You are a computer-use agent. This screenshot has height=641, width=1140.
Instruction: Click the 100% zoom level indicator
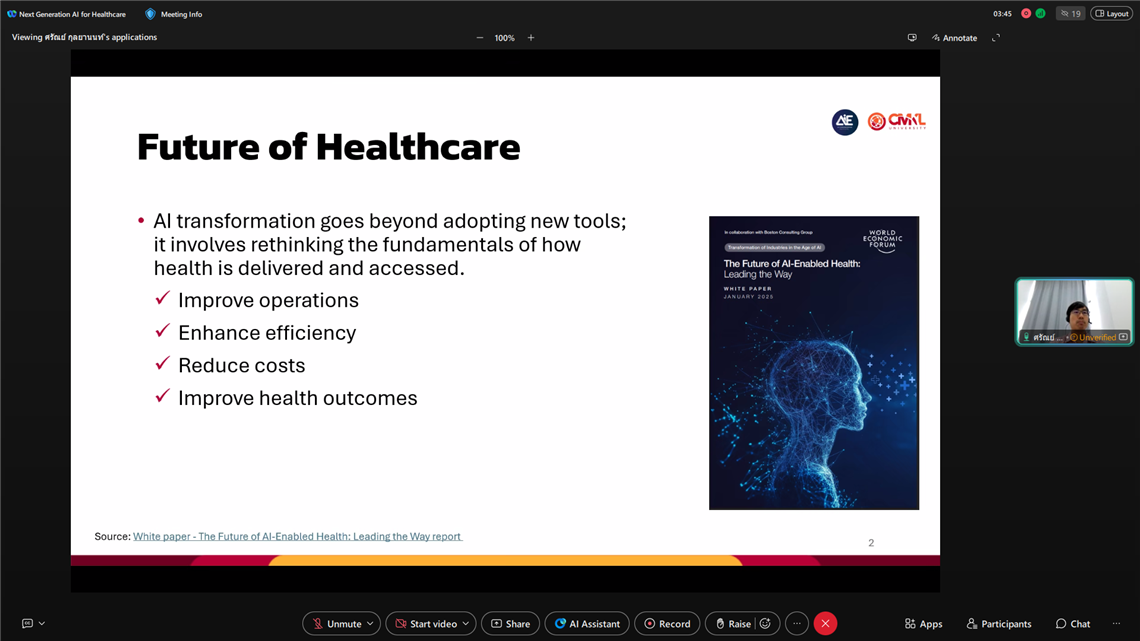click(505, 38)
